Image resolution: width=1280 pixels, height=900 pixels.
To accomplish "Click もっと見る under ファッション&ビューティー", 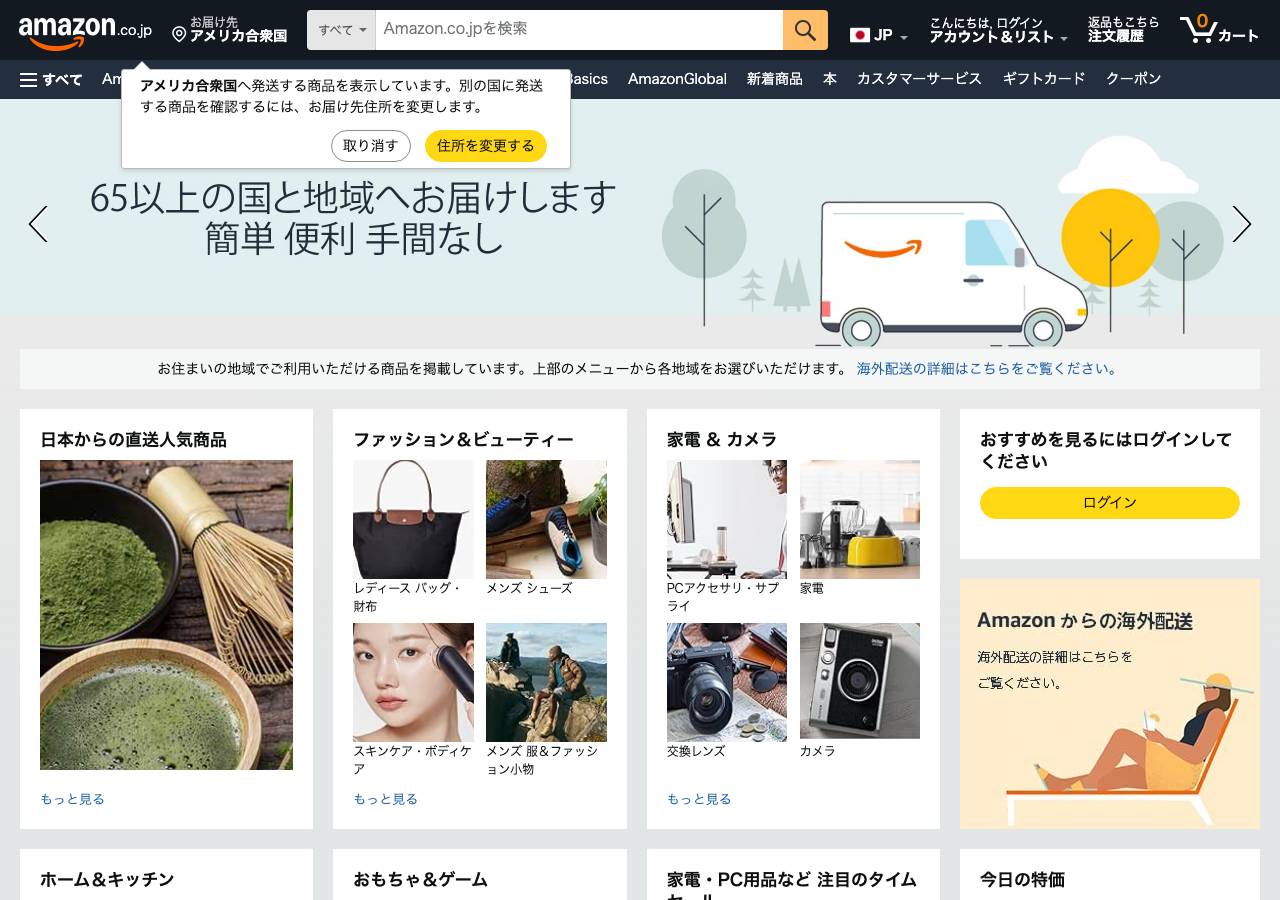I will click(x=385, y=799).
